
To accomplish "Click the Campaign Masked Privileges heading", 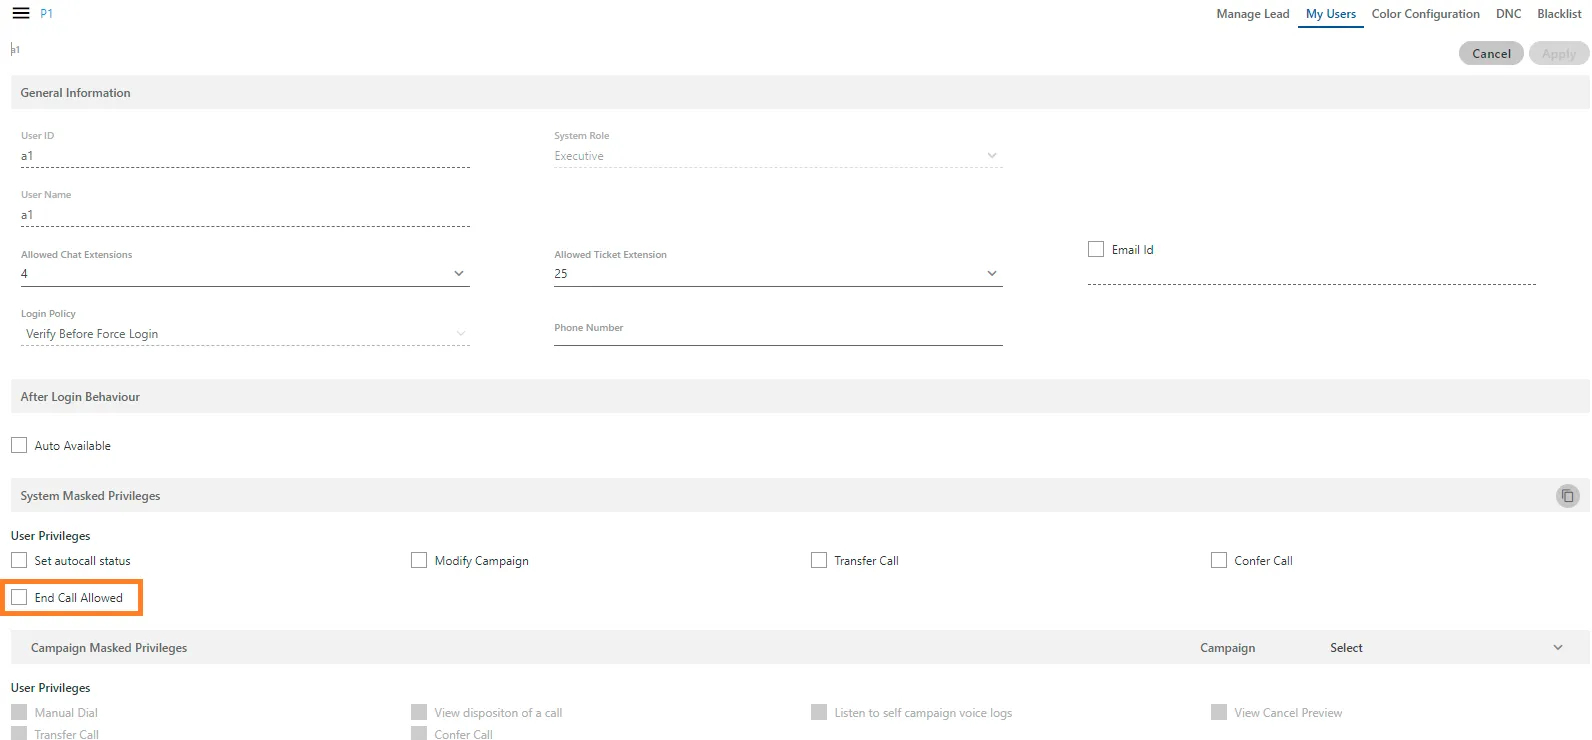I will (x=109, y=648).
